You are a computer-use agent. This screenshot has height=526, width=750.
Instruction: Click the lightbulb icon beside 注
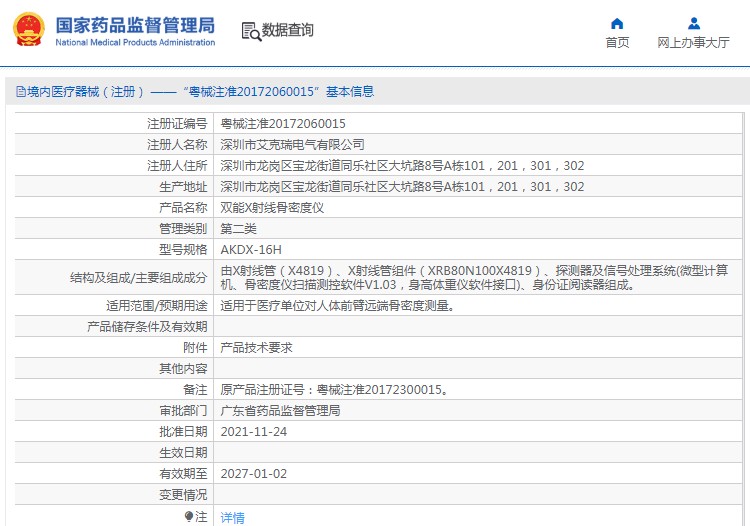tap(188, 516)
